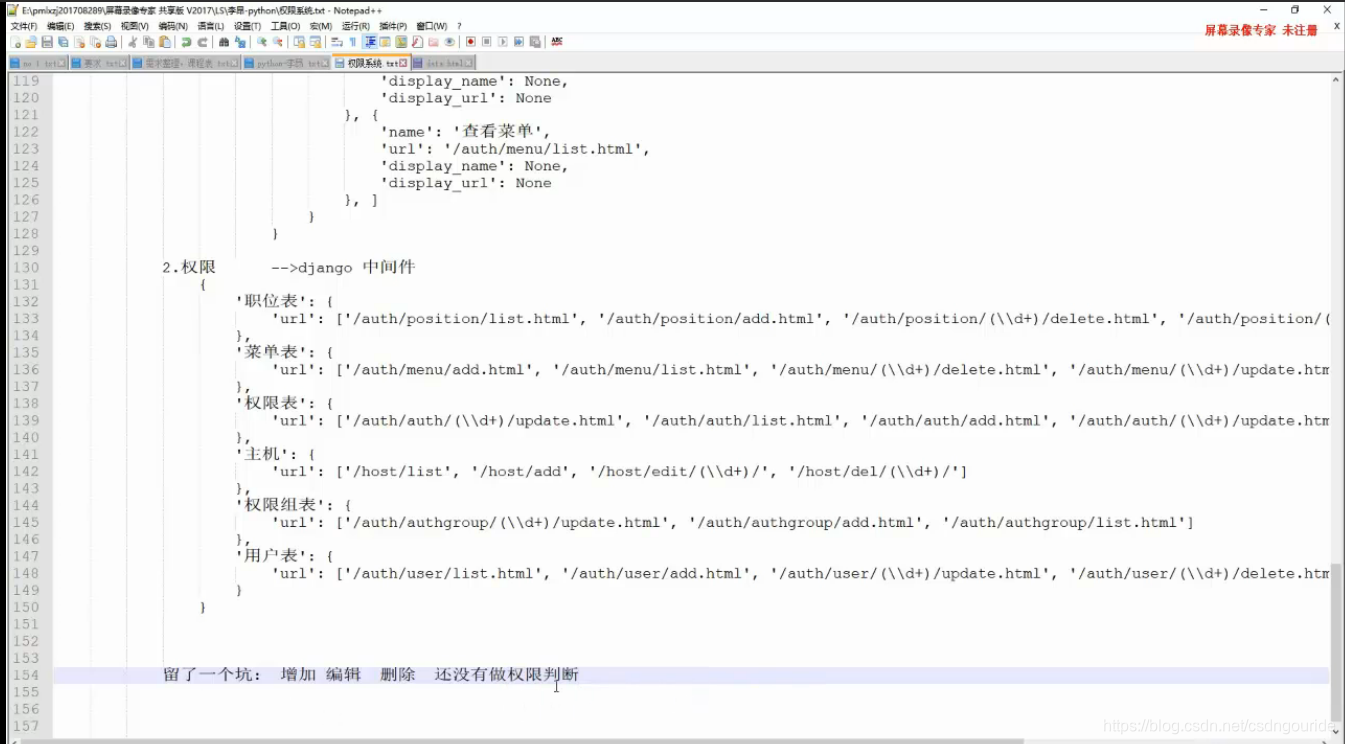1345x744 pixels.
Task: Switch to the 需求整理 课程表 txt tab
Action: coord(185,63)
